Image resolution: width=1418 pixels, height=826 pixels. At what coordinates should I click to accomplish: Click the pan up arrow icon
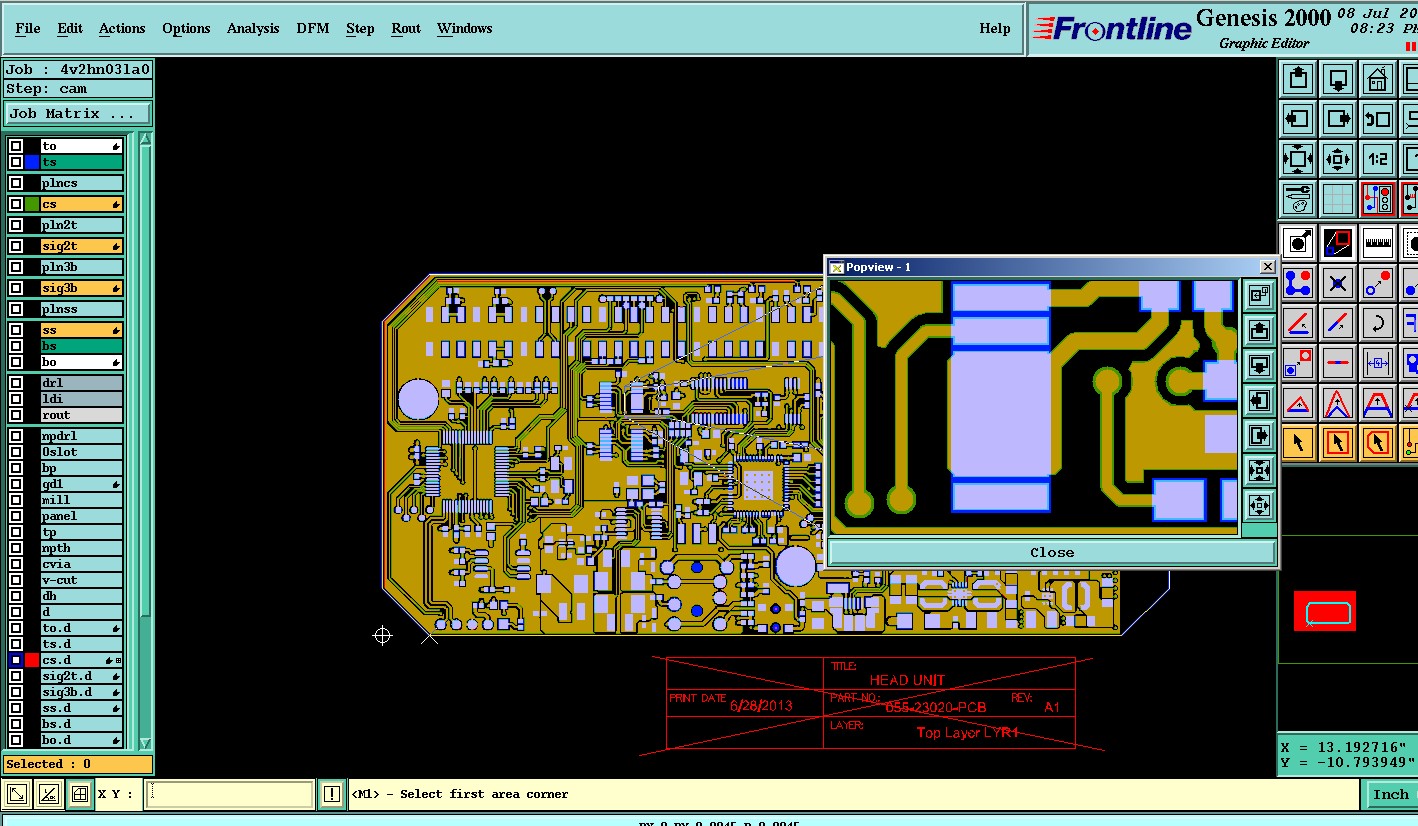click(1298, 78)
